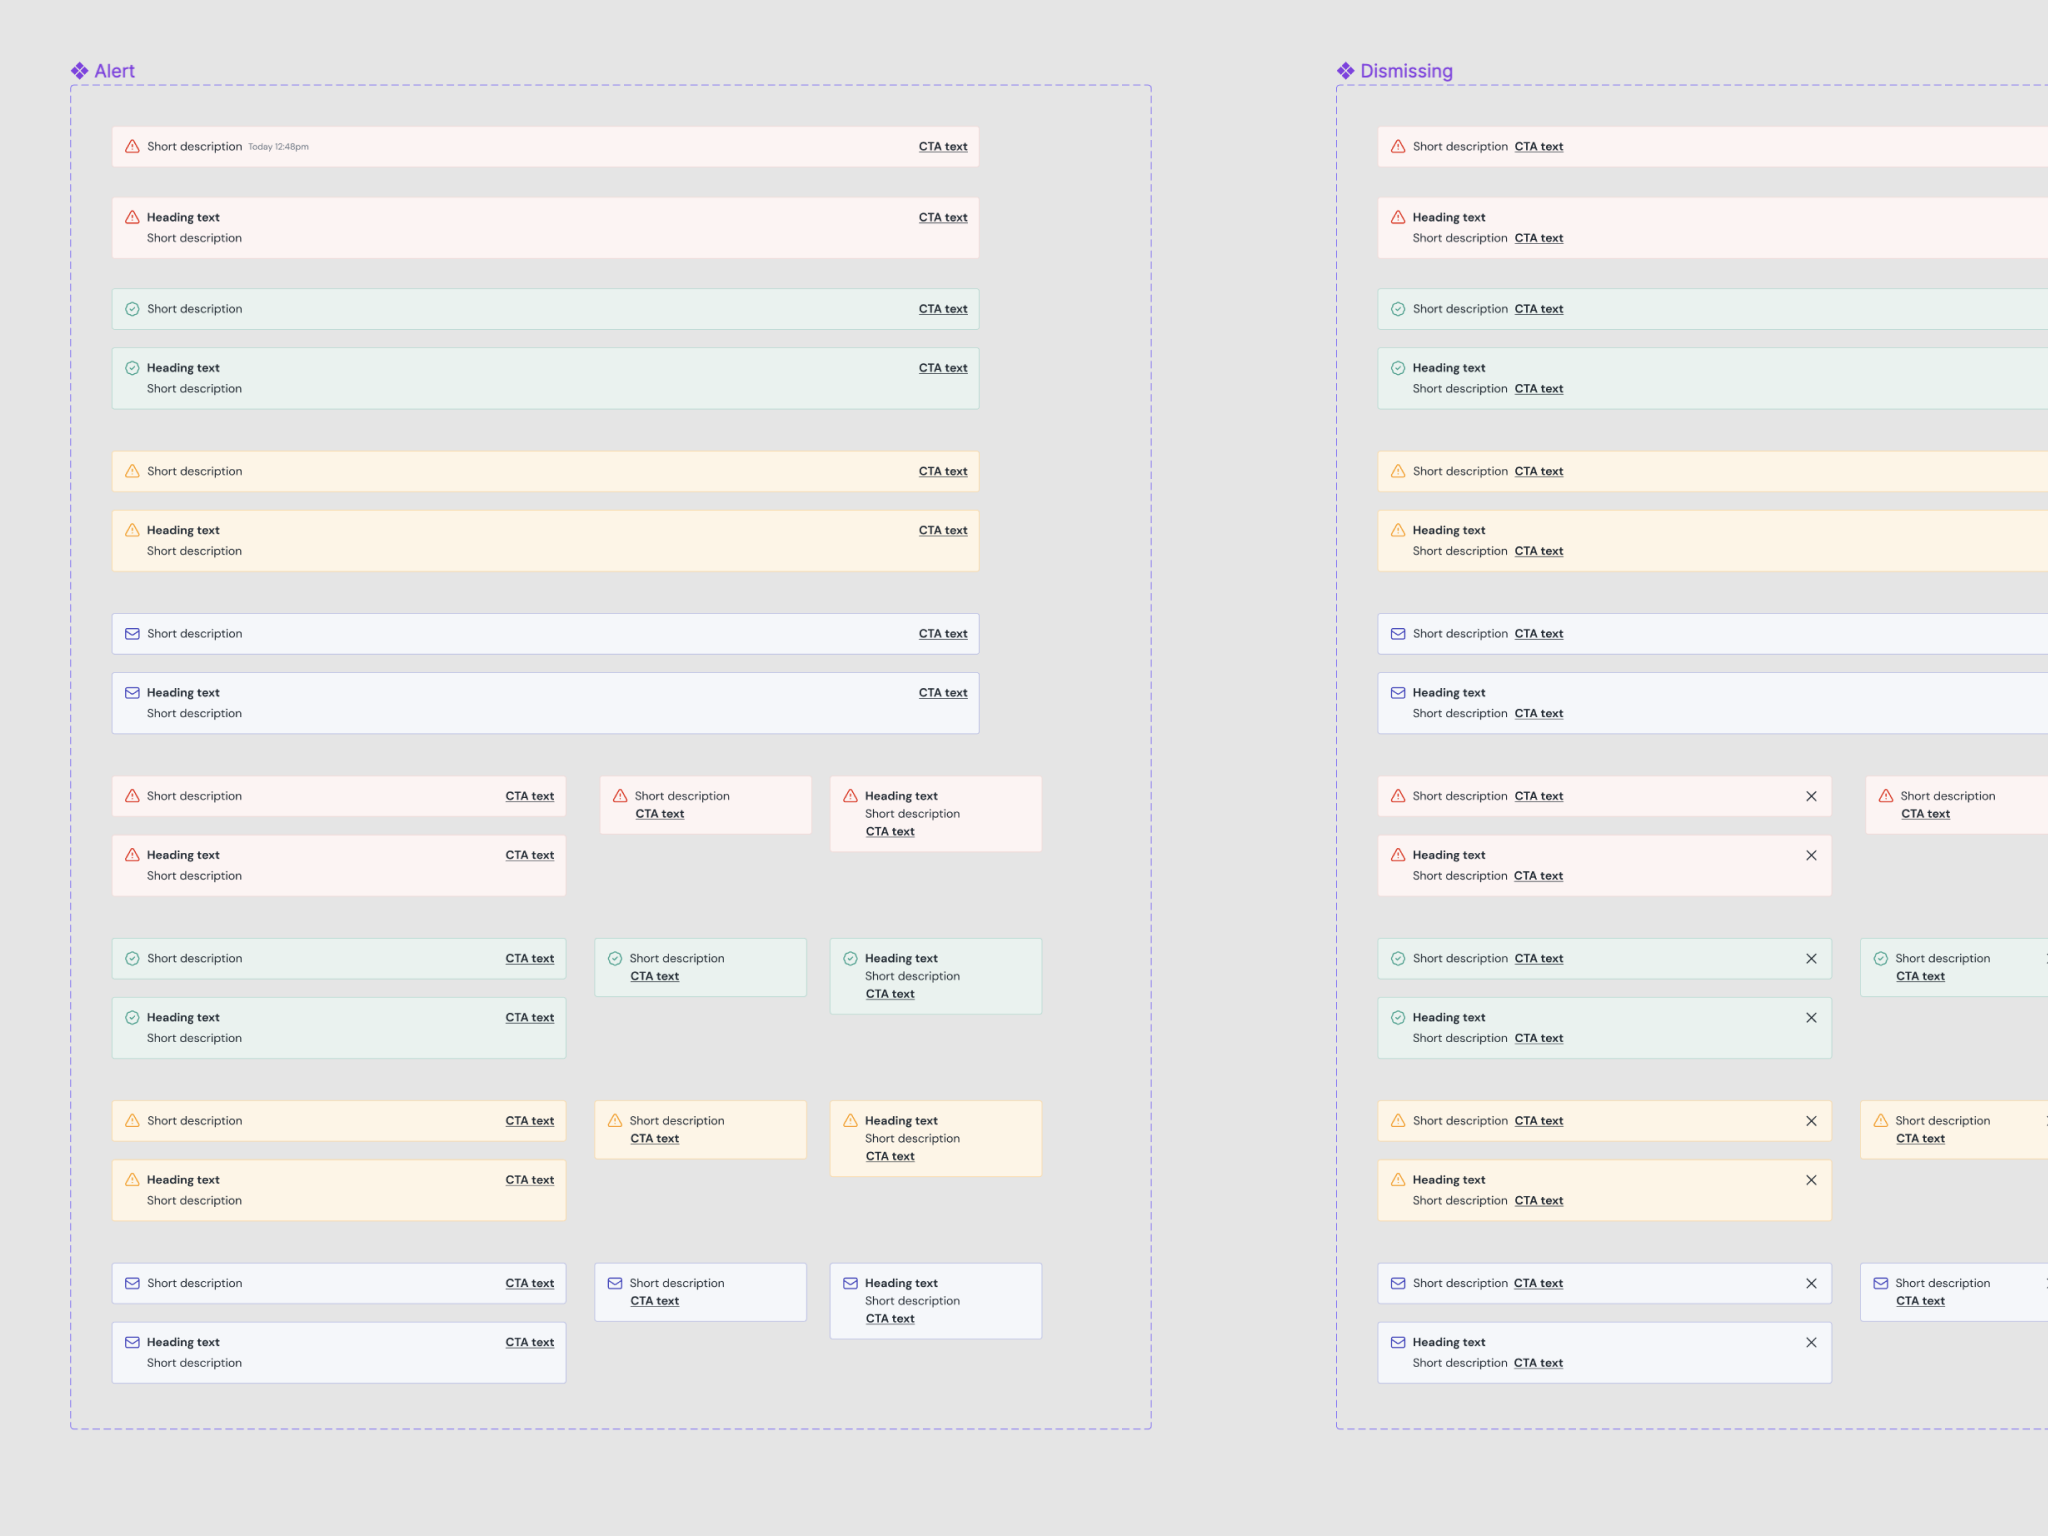
Task: Close the yellow single-line dismissible alert
Action: tap(1811, 1121)
